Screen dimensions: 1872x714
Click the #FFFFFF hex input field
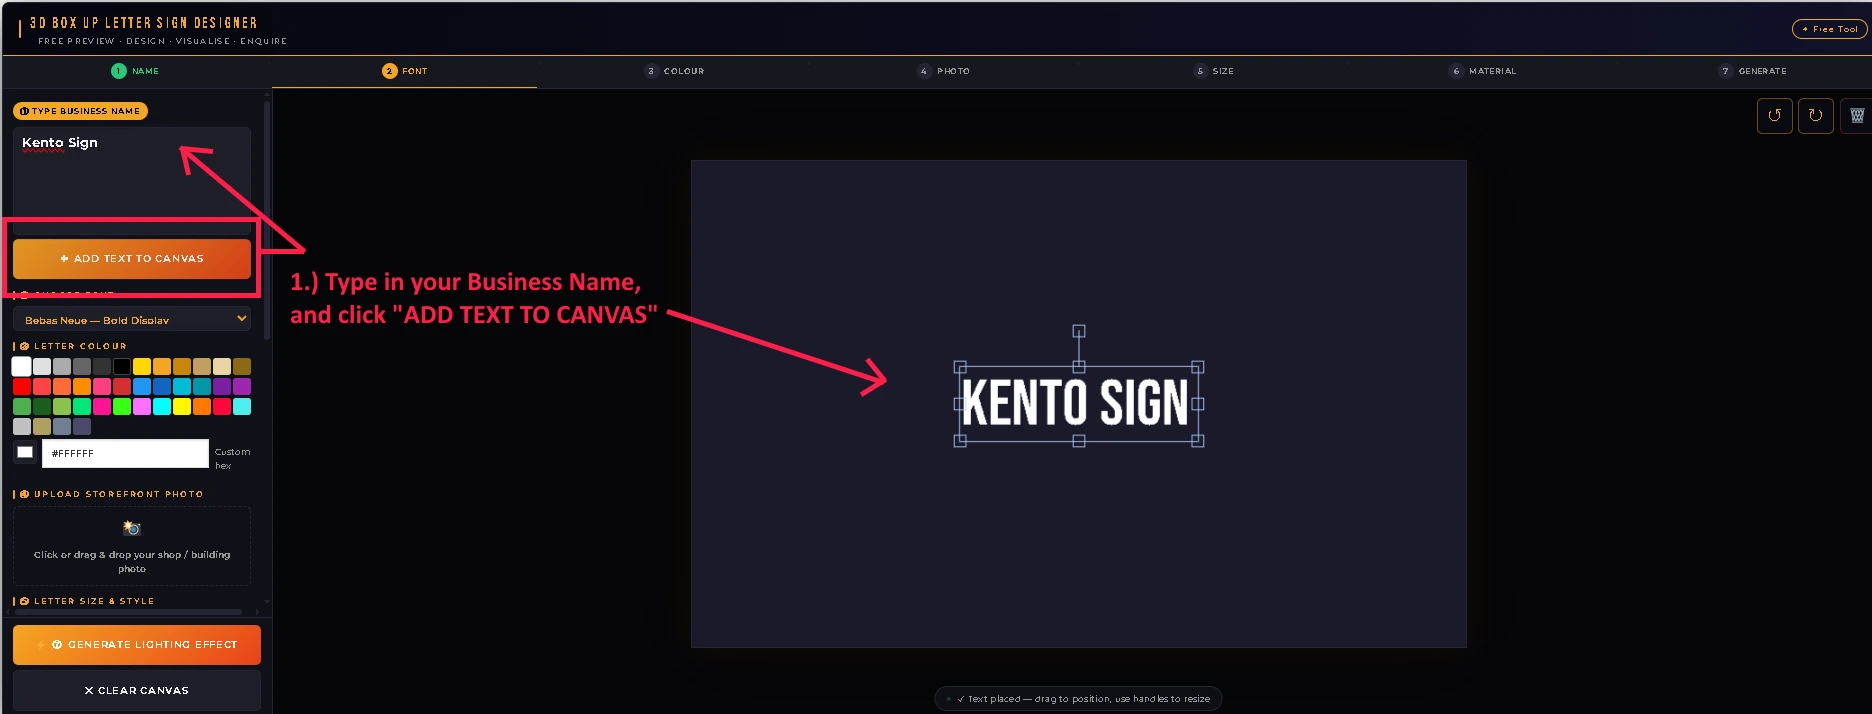[x=125, y=453]
